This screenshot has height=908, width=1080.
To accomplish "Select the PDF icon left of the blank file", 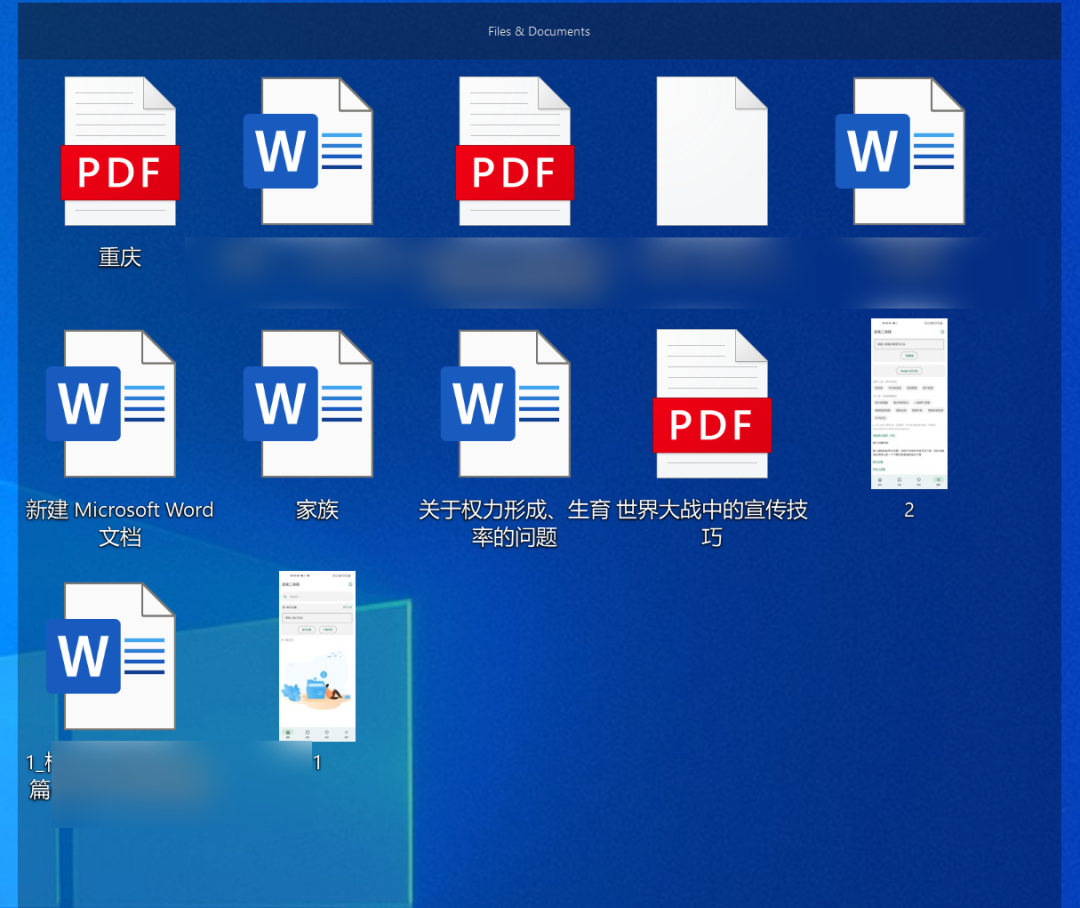I will pyautogui.click(x=515, y=151).
